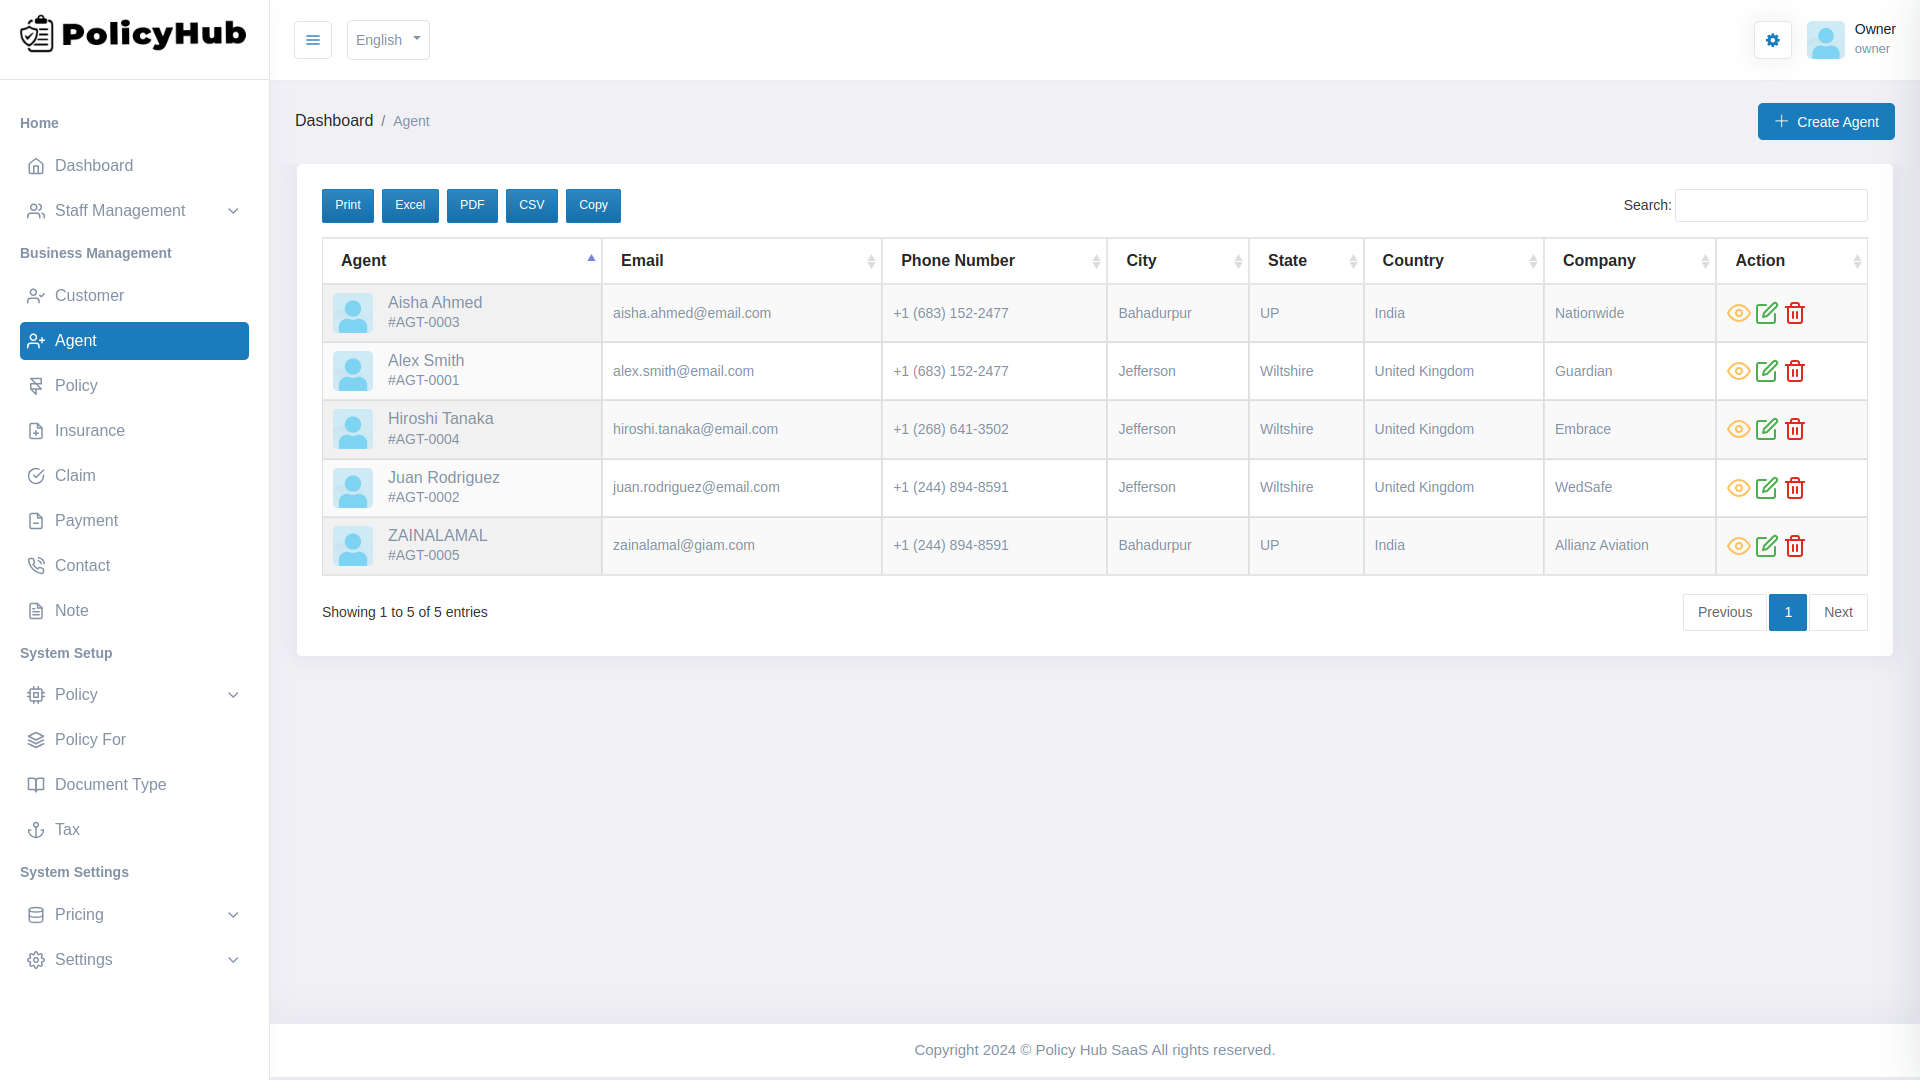Open the edit action for Juan Rodriguez
Image resolution: width=1920 pixels, height=1080 pixels.
(x=1766, y=488)
